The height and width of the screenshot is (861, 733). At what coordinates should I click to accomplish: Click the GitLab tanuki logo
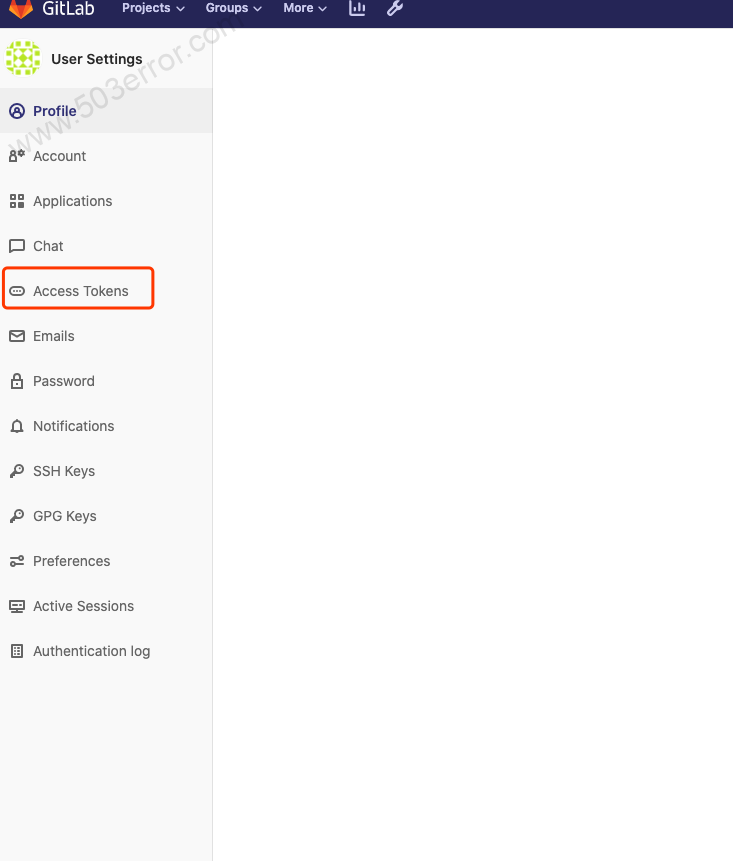pos(20,10)
